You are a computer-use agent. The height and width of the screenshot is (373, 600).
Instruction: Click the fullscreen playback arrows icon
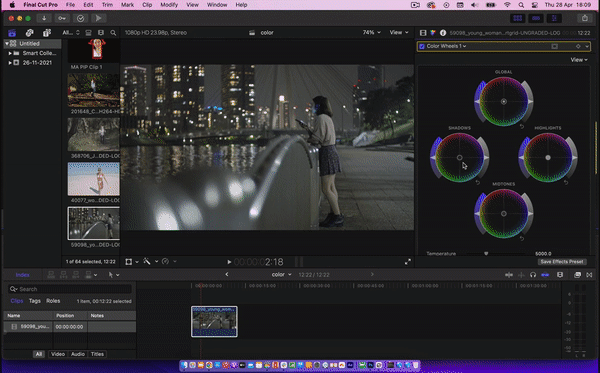tap(408, 262)
